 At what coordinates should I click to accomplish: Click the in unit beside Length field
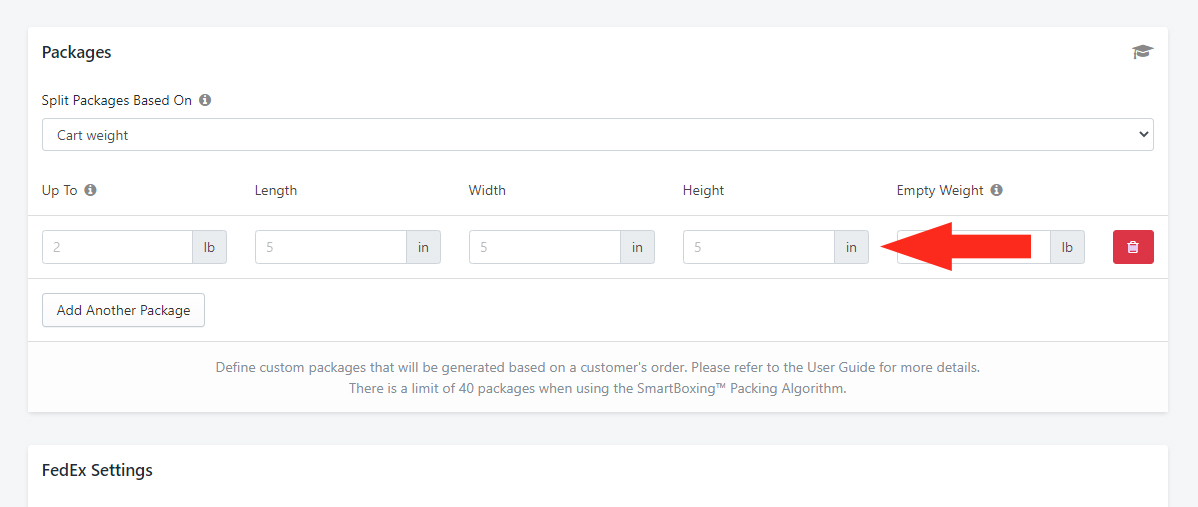click(x=423, y=247)
